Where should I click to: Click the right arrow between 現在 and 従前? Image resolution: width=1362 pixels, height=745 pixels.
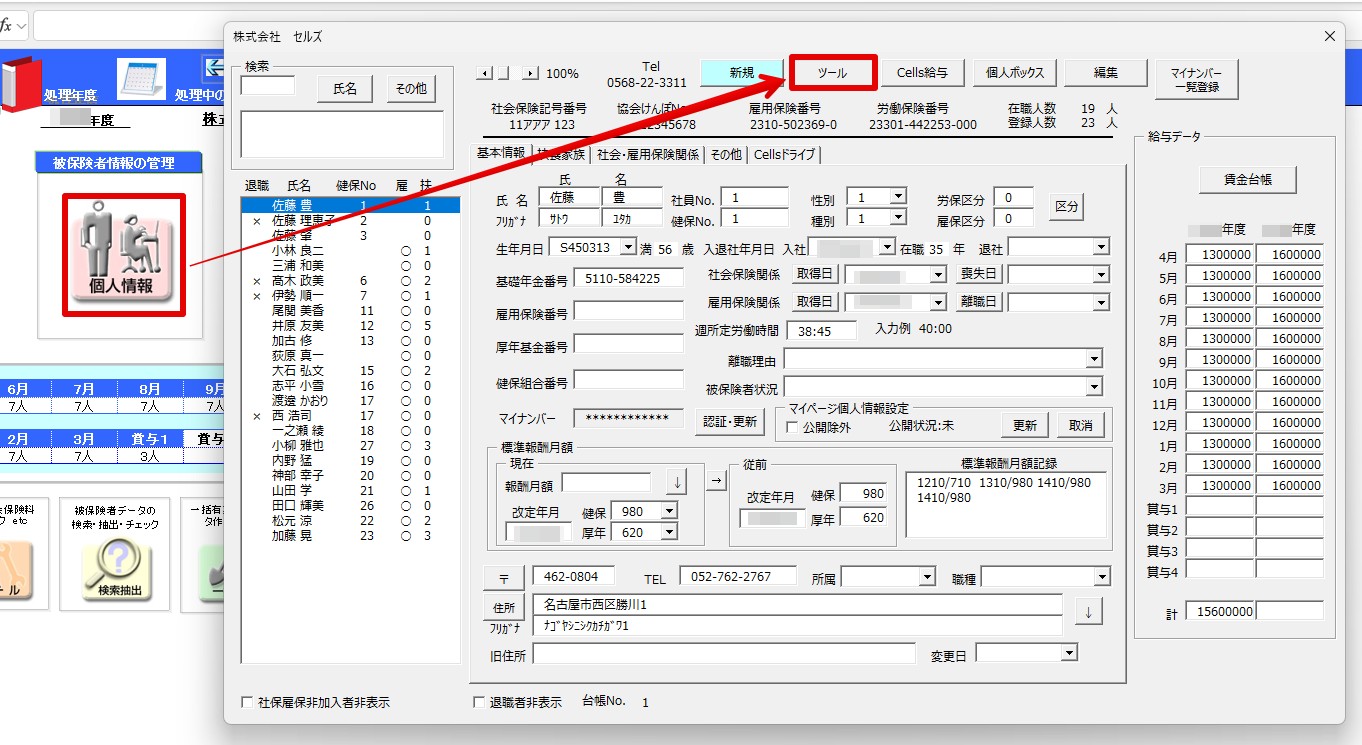[x=716, y=481]
